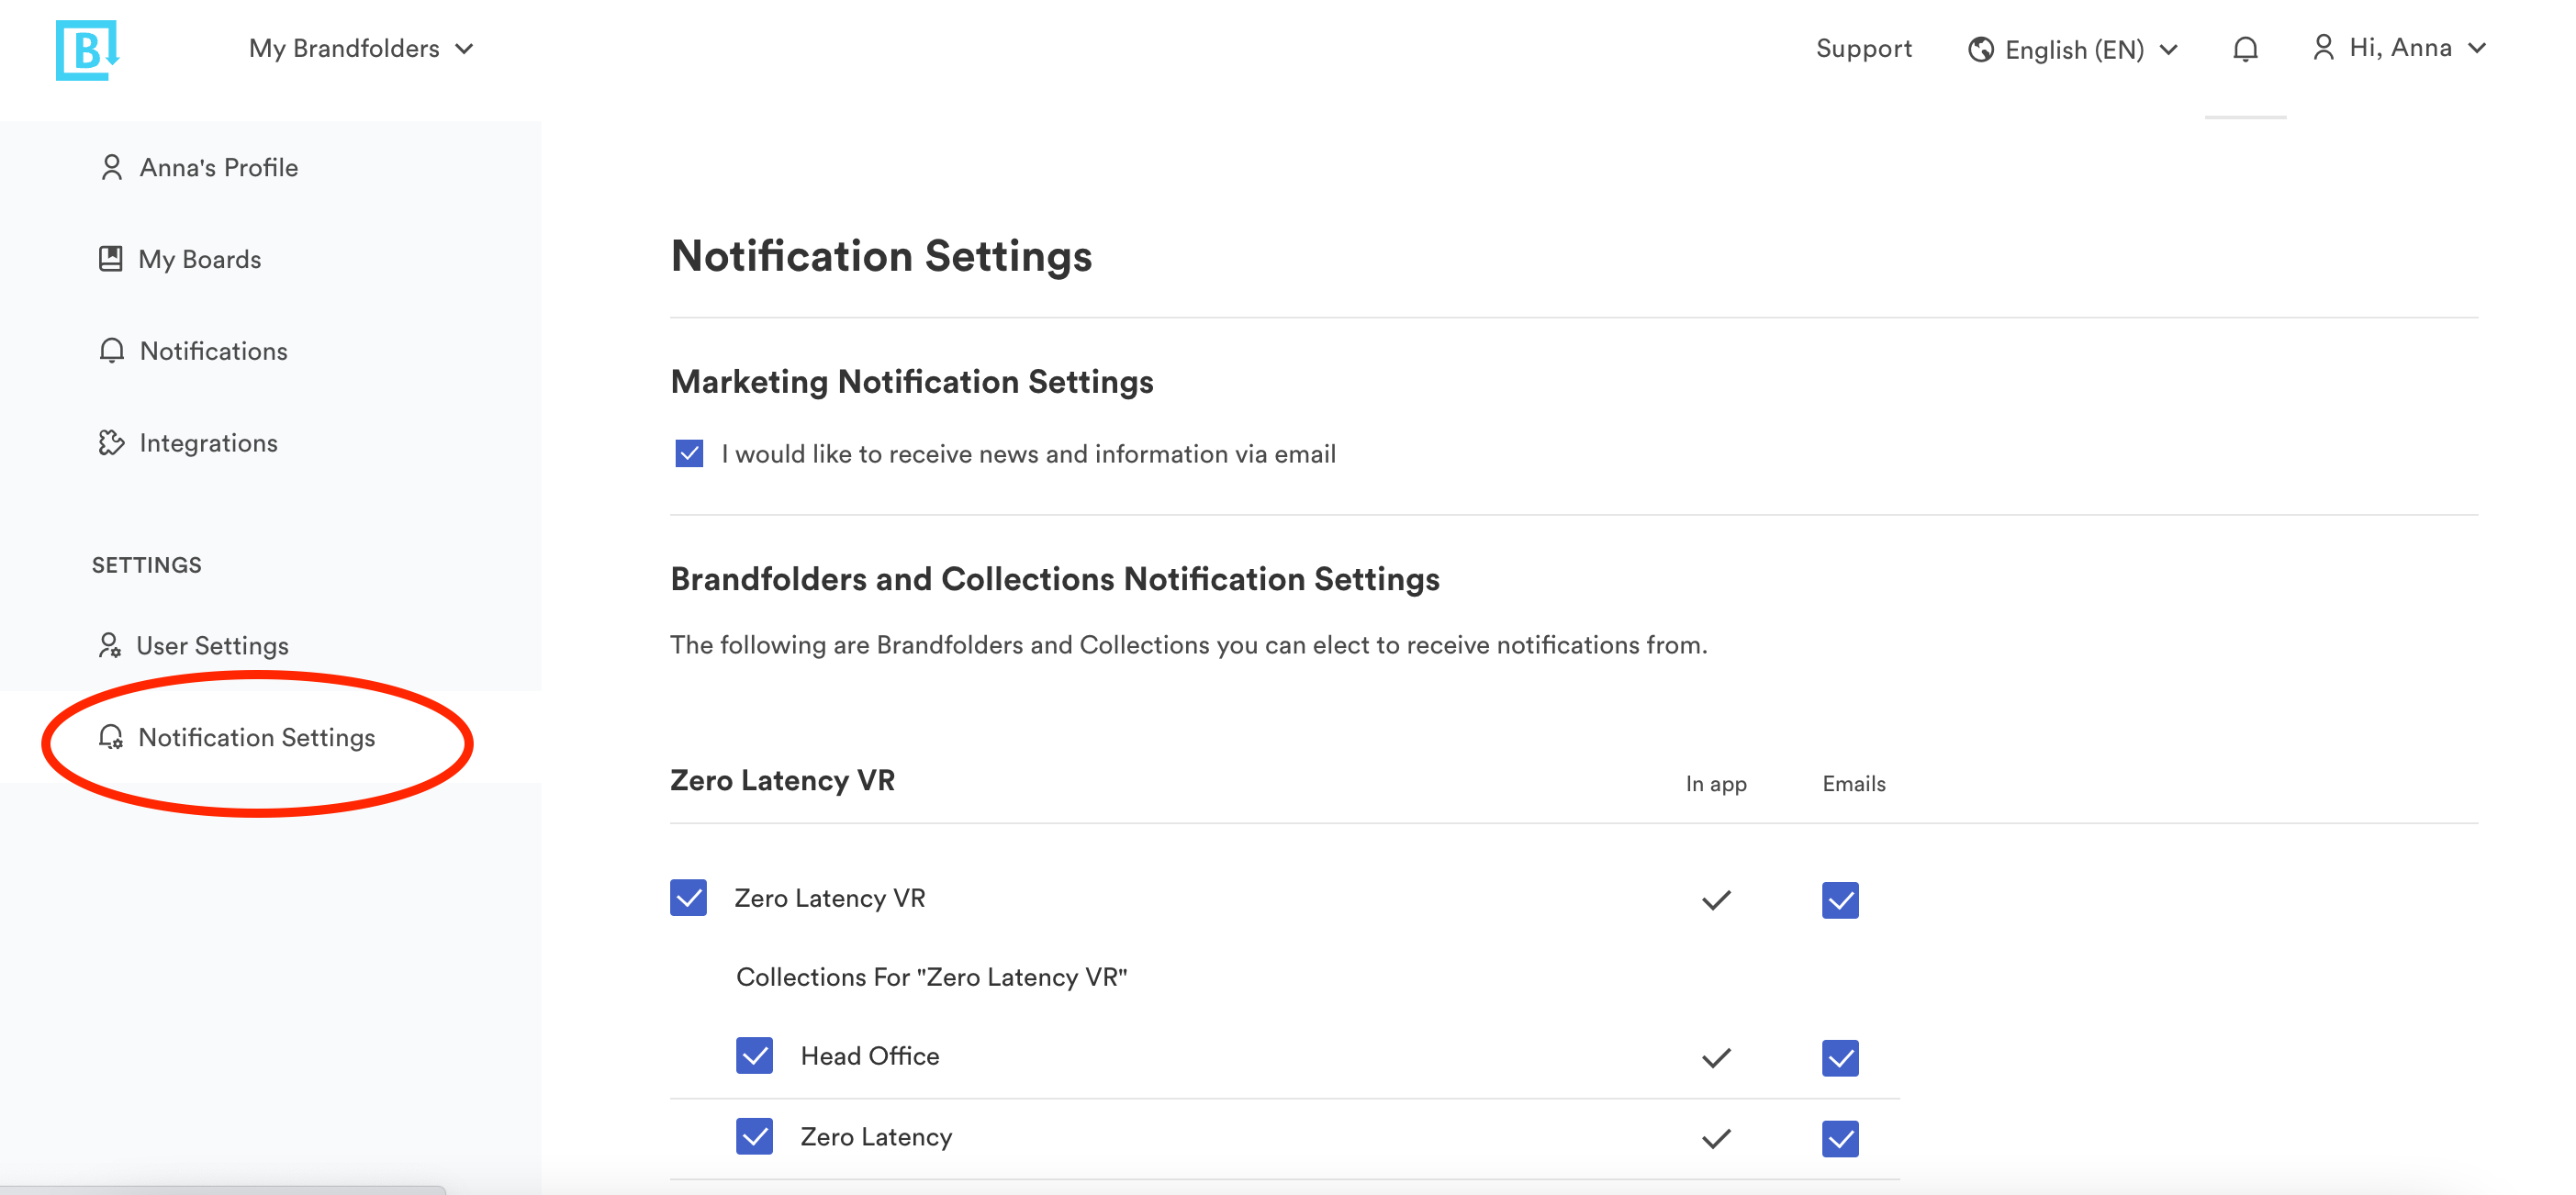The image size is (2576, 1195).
Task: Click the Notification Settings bell-gear icon
Action: click(110, 737)
